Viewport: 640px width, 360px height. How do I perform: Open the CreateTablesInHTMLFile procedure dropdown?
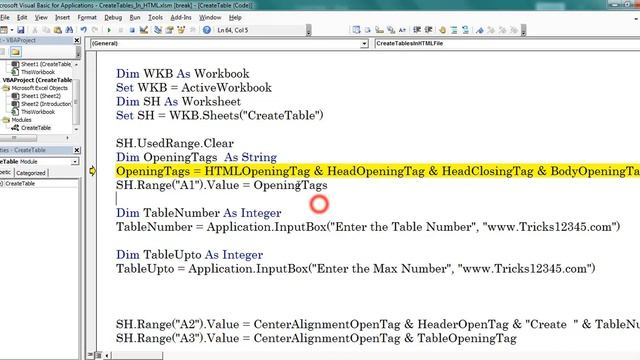click(507, 43)
